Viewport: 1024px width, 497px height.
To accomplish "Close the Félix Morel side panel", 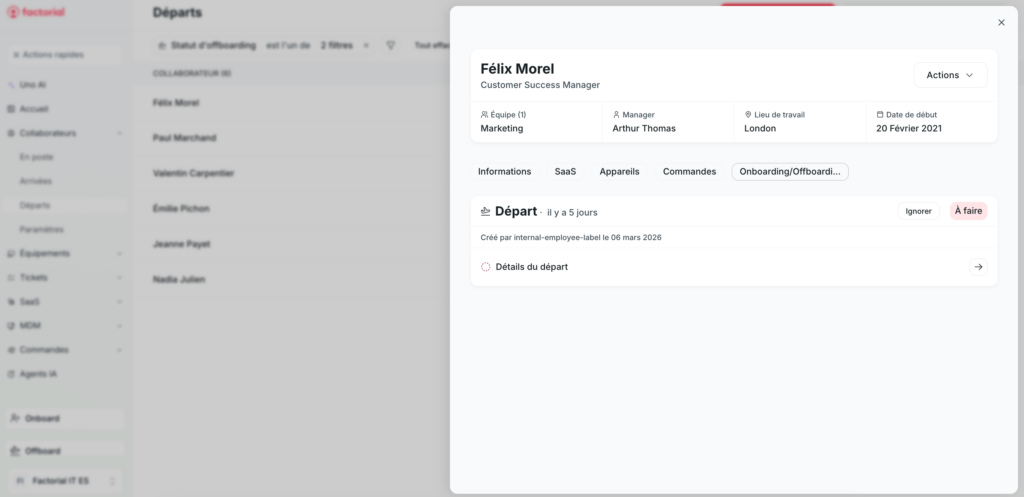I will (x=1001, y=22).
